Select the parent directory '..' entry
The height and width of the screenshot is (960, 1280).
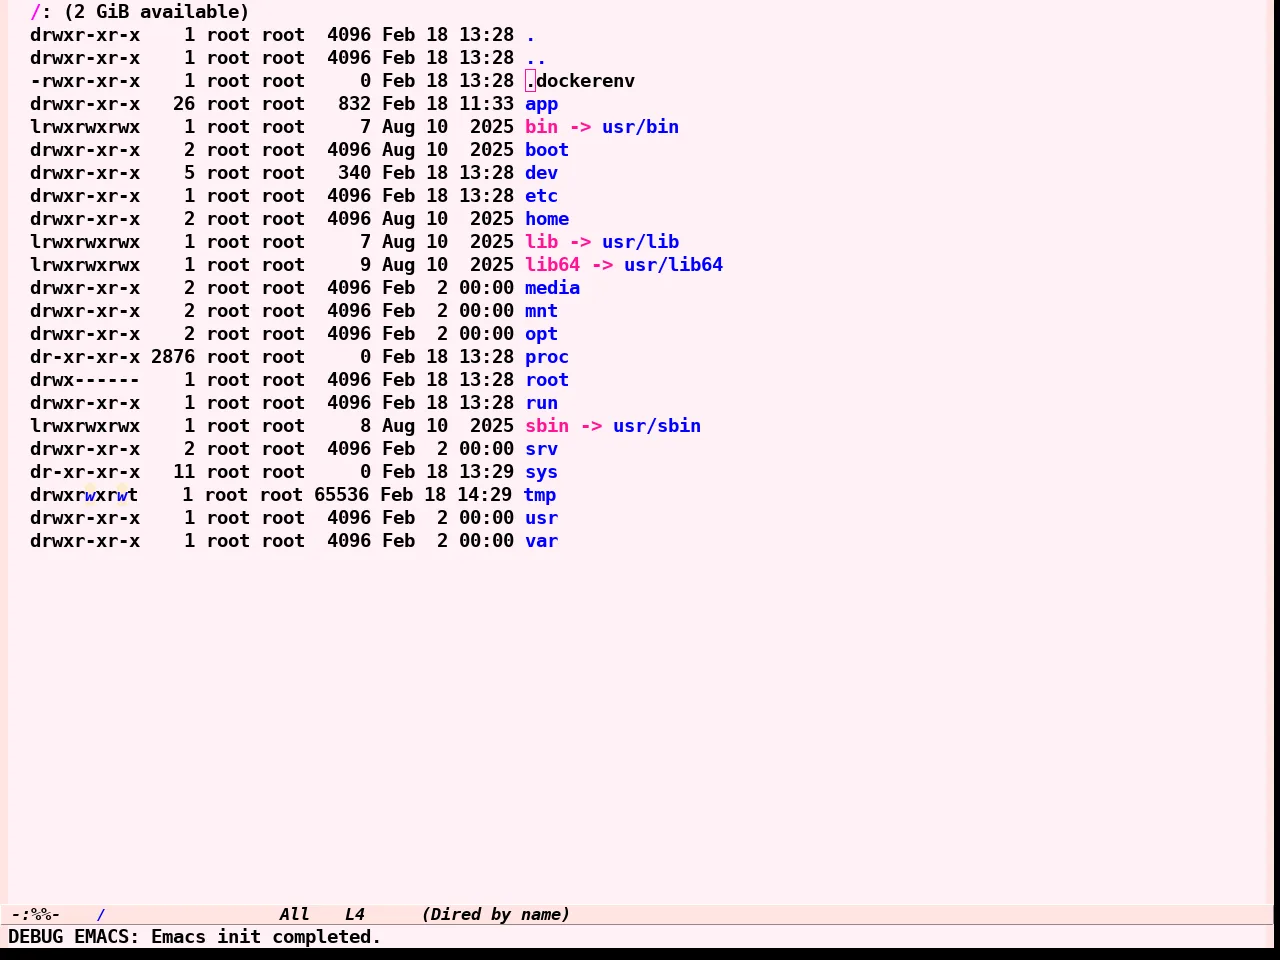[x=536, y=58]
